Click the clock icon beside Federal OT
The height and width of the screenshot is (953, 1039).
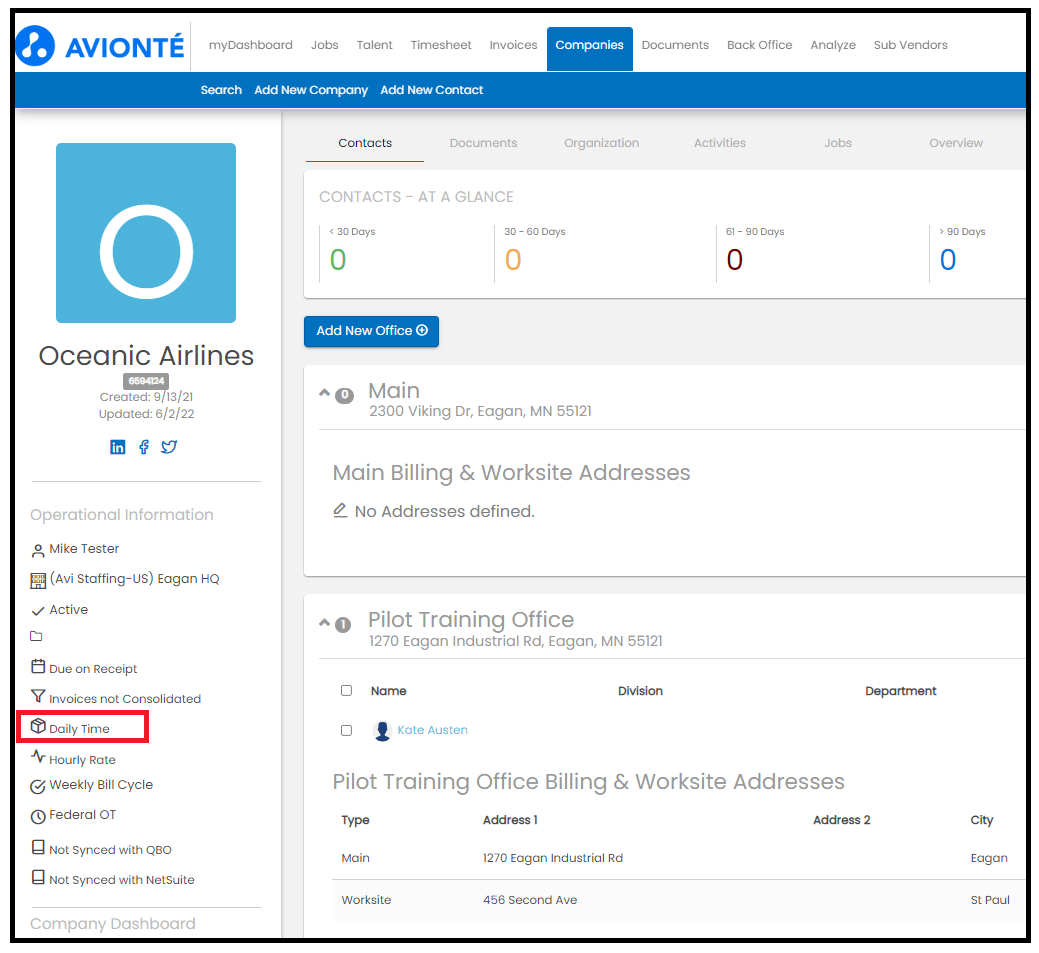pos(38,816)
